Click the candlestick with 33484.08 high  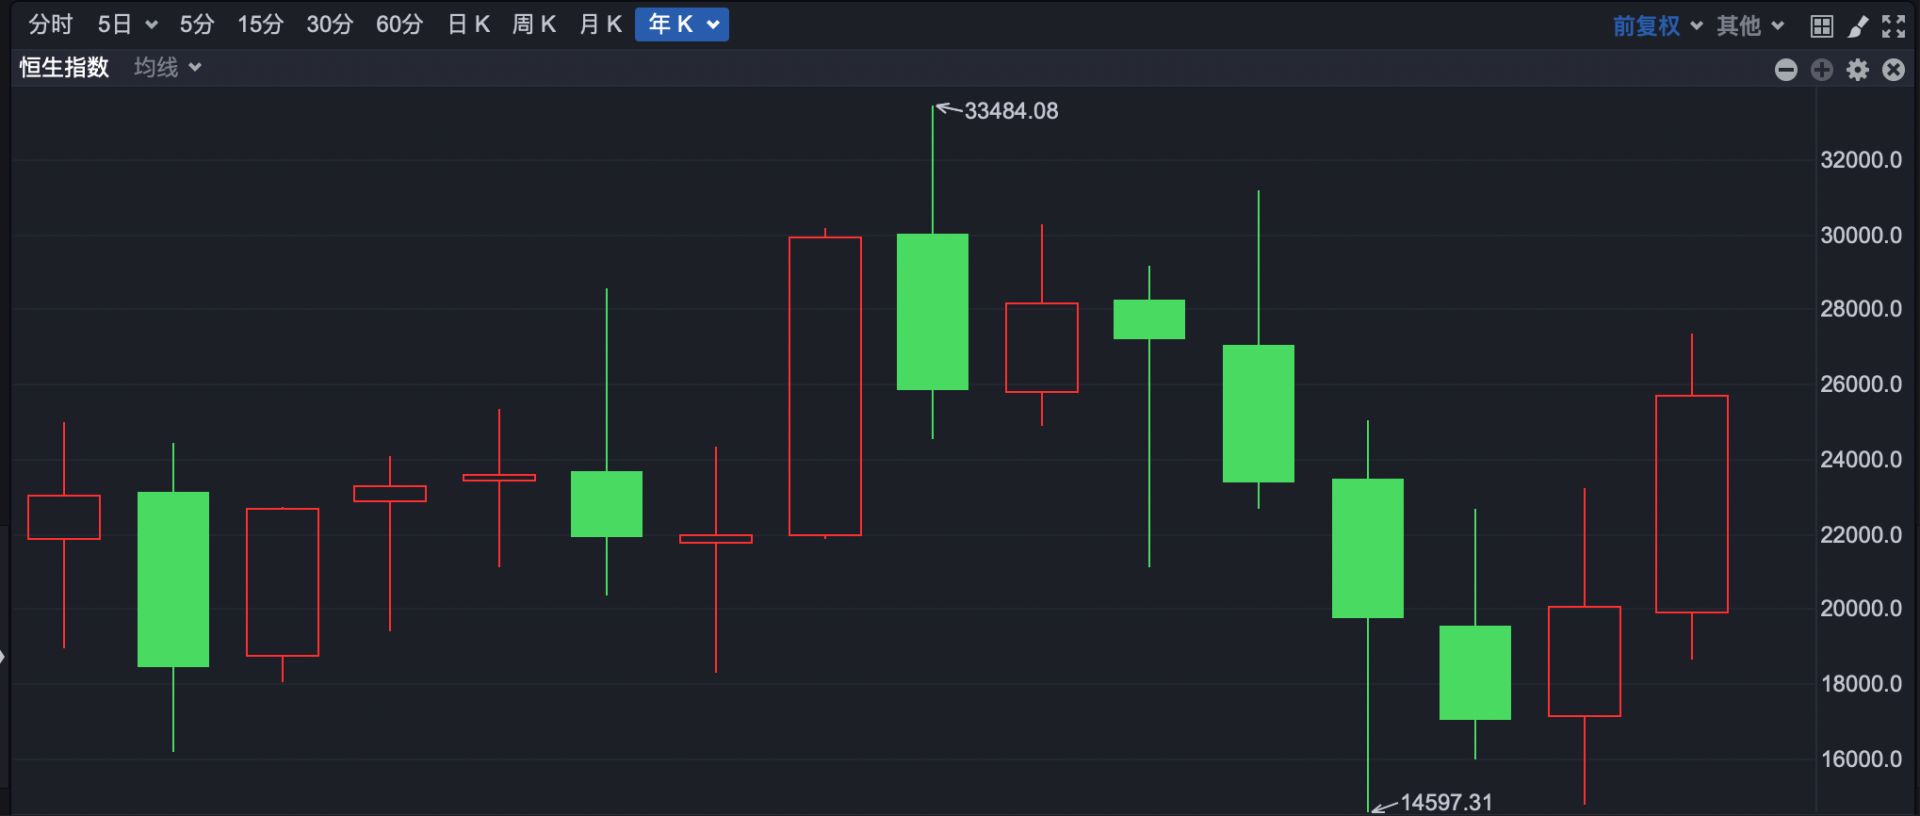tap(932, 311)
